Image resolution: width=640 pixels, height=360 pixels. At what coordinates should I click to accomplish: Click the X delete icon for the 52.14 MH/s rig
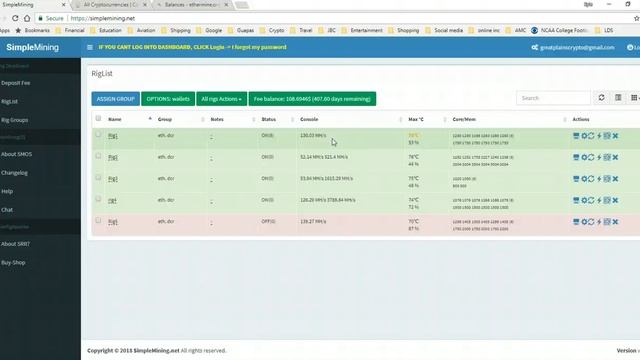click(615, 158)
